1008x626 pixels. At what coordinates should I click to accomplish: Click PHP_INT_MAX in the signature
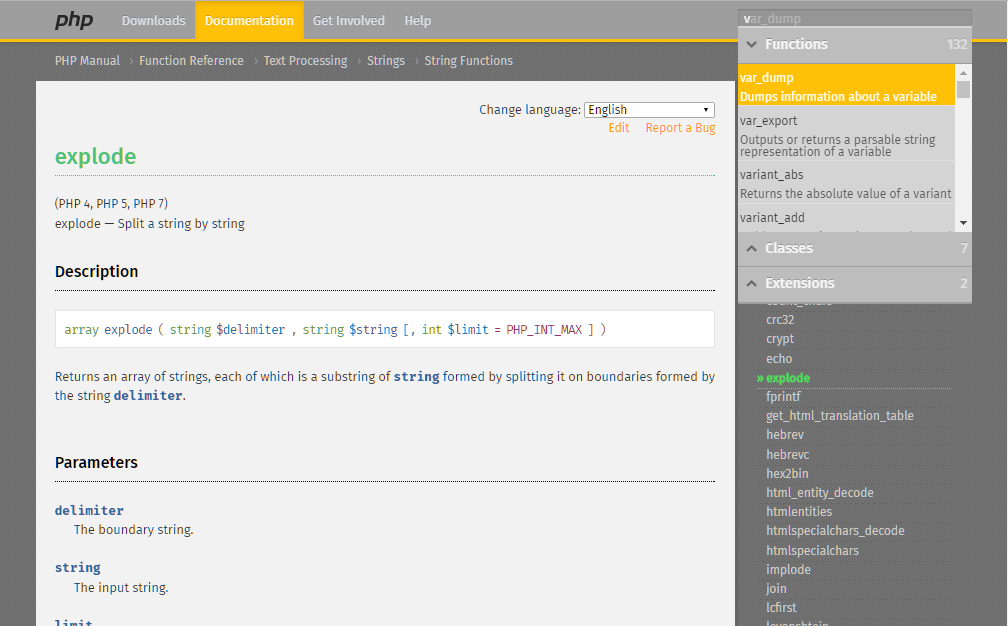click(544, 330)
